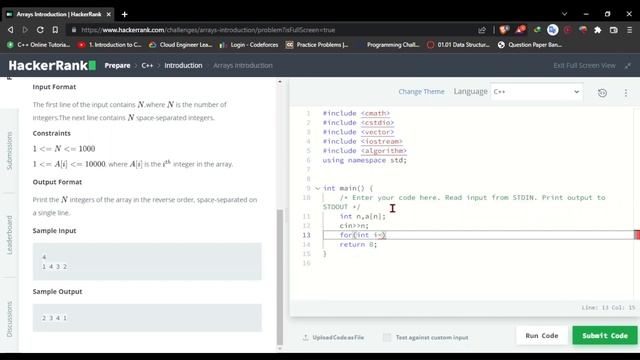The image size is (640, 360).
Task: Open the tab search chevron
Action: coord(564,14)
